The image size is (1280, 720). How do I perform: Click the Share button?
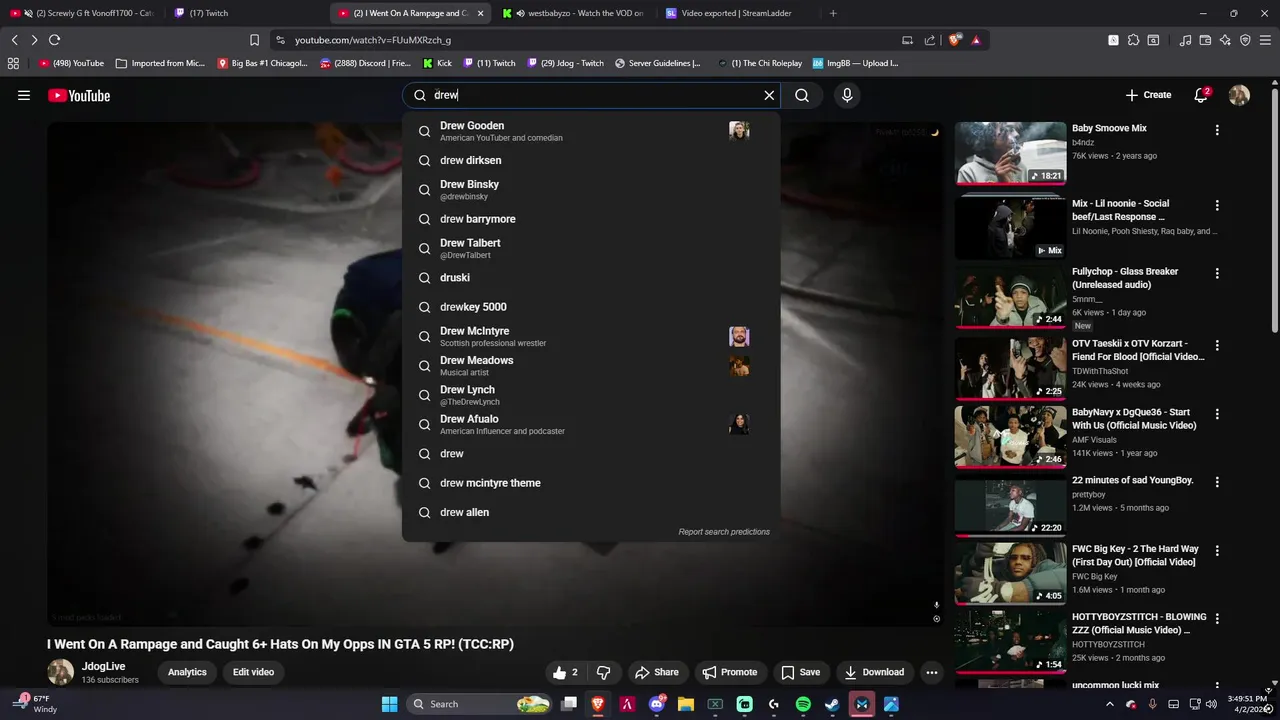point(656,672)
